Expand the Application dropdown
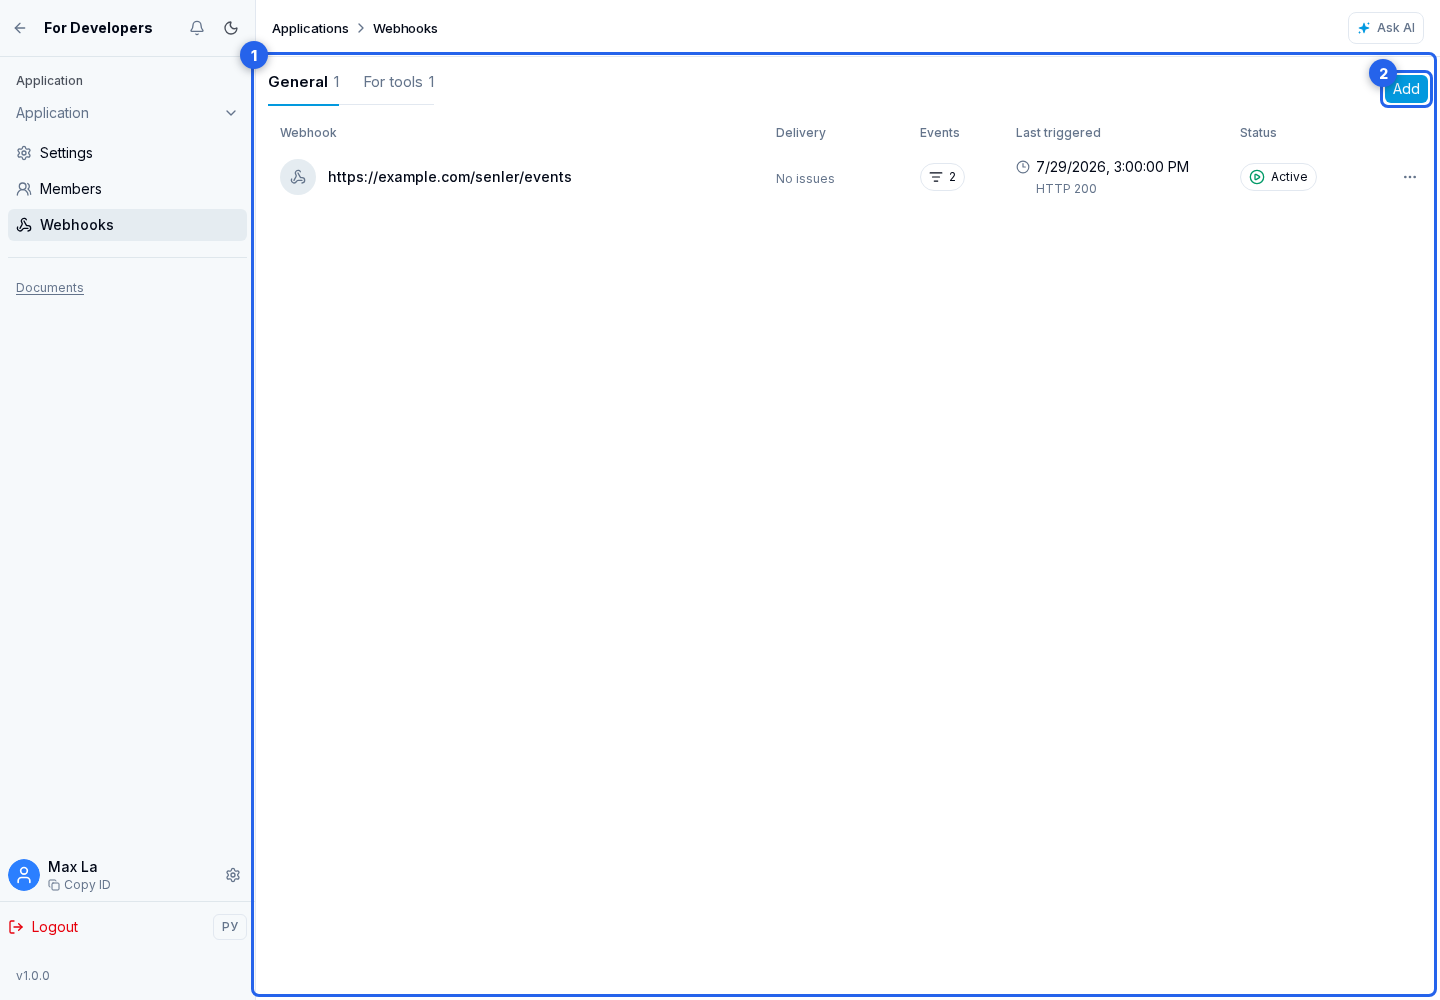The width and height of the screenshot is (1440, 1000). pos(127,113)
